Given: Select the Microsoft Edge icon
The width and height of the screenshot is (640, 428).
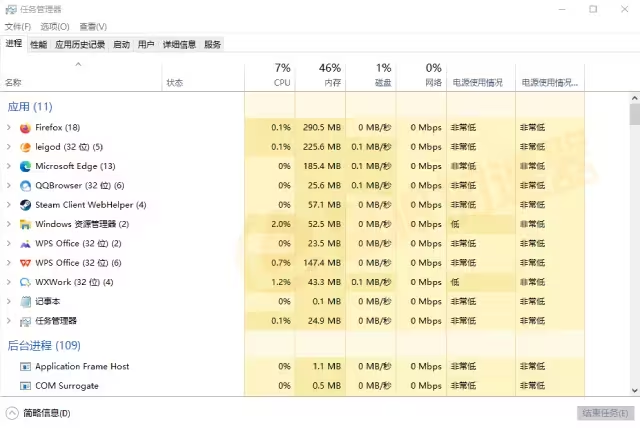Looking at the screenshot, I should (25, 166).
